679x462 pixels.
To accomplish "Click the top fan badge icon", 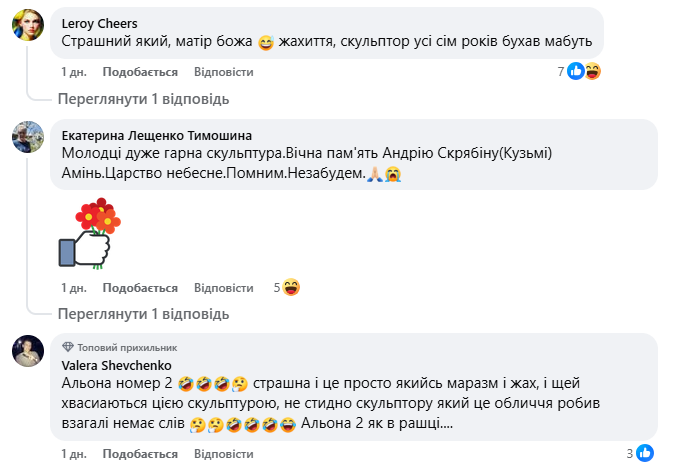I will pyautogui.click(x=68, y=345).
